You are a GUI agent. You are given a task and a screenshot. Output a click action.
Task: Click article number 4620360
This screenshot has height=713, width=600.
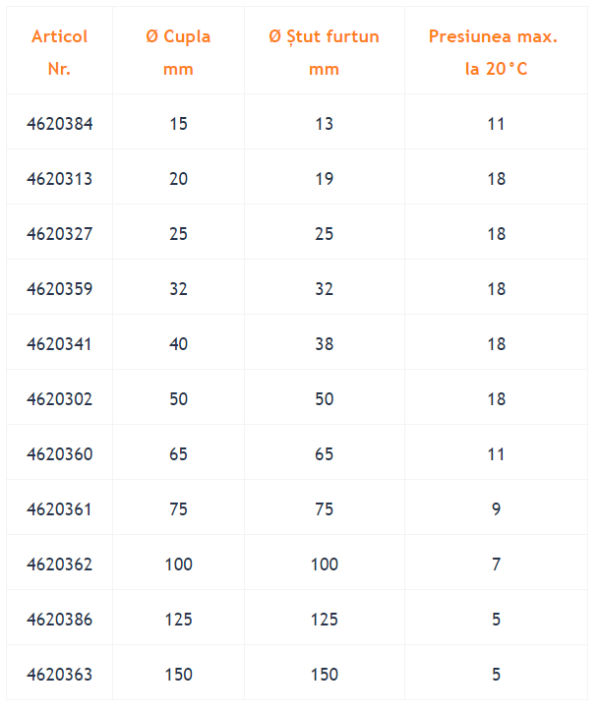pyautogui.click(x=60, y=454)
